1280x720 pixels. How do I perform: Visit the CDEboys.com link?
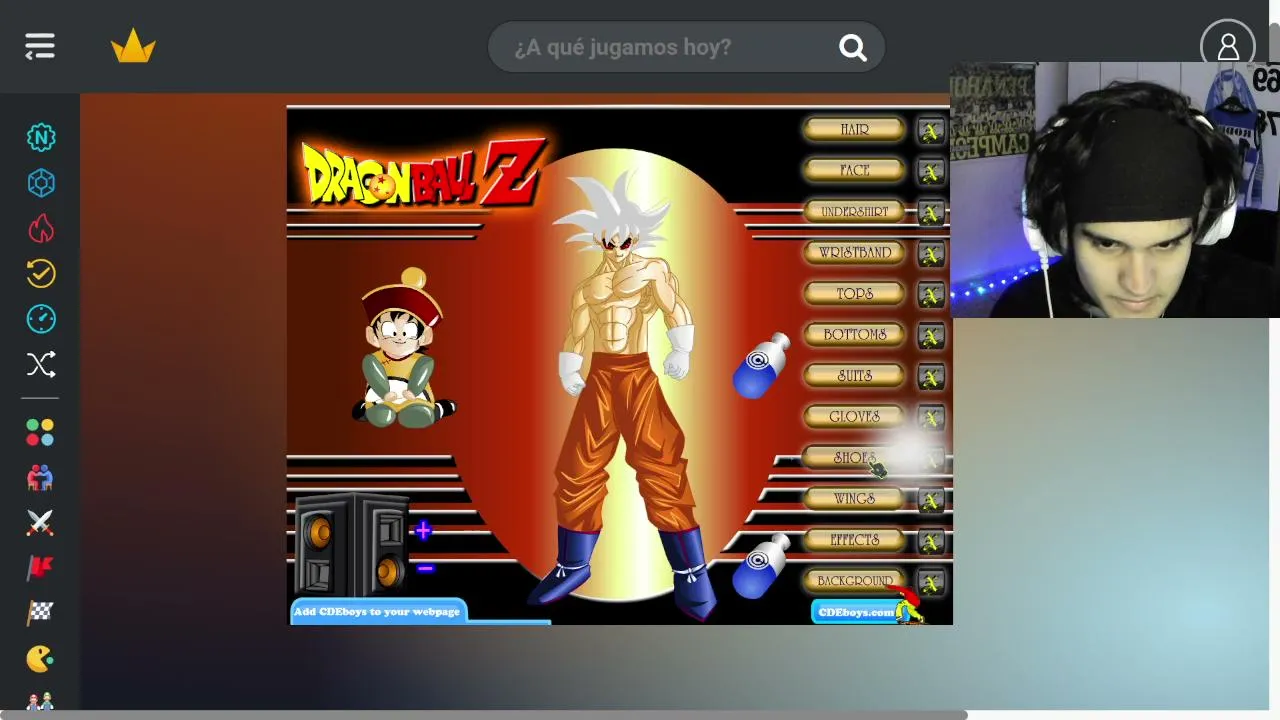(x=856, y=612)
